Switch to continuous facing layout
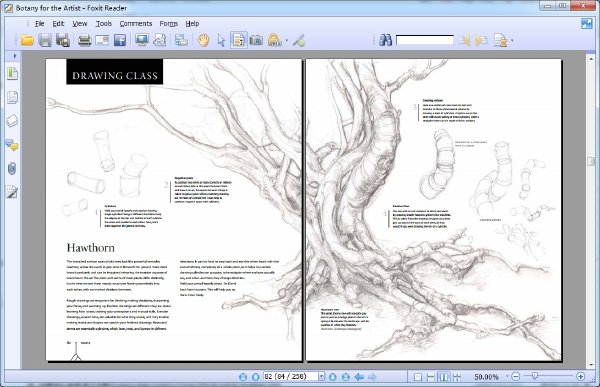 (457, 377)
